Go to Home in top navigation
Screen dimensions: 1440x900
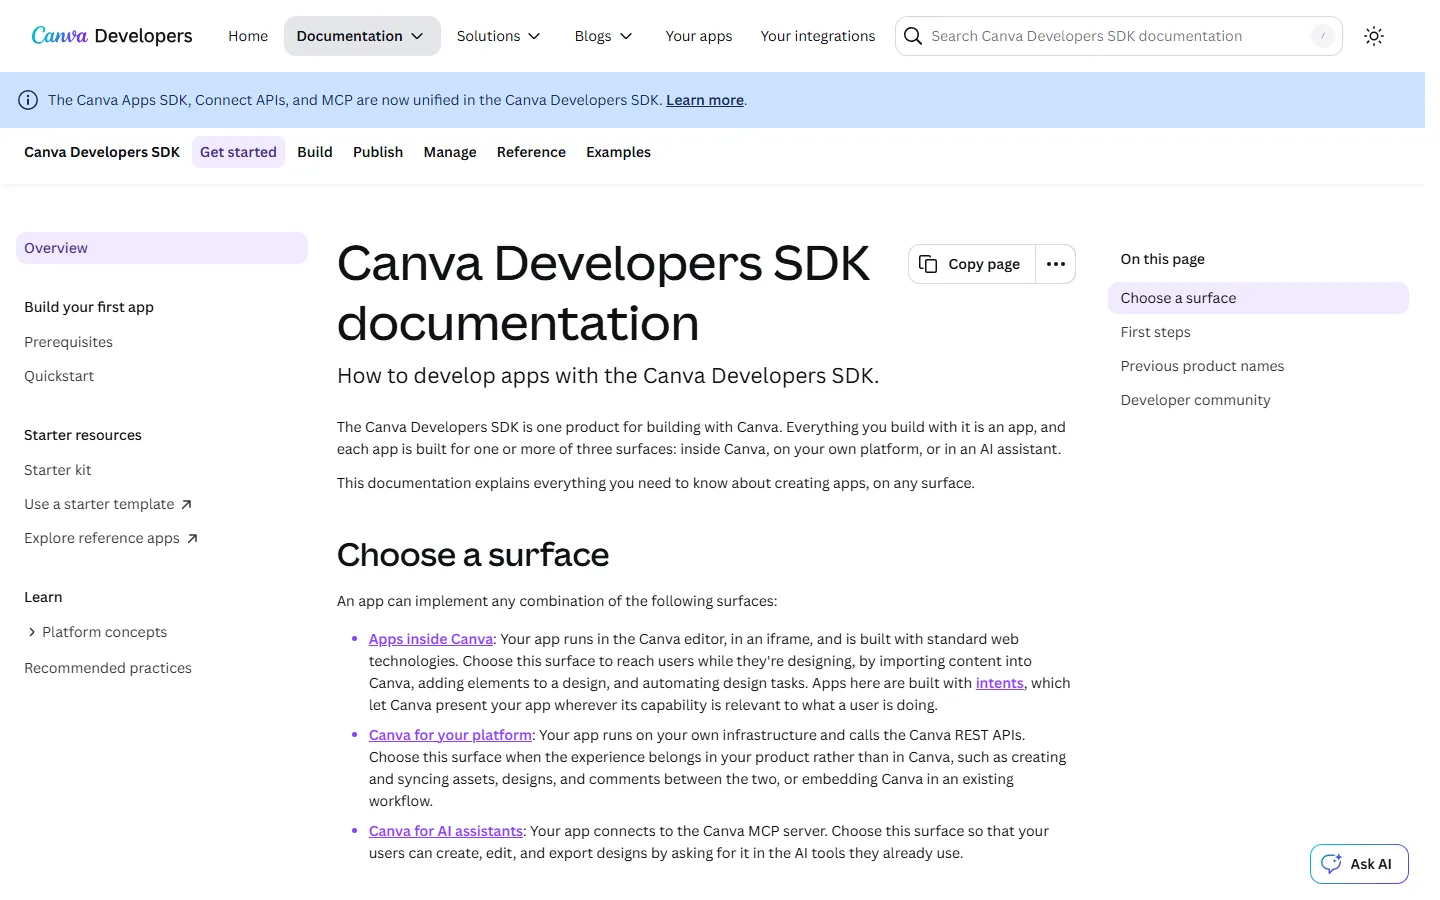(248, 36)
